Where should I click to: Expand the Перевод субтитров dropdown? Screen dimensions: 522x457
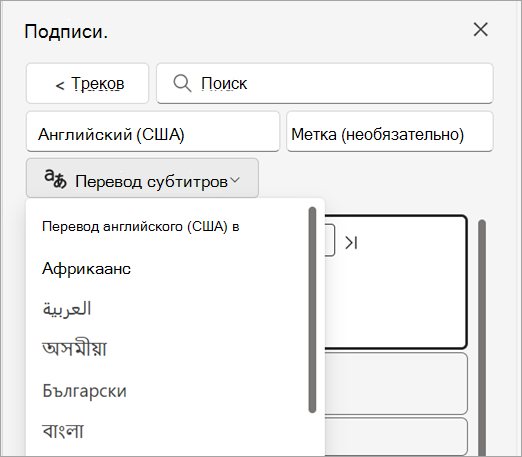(x=142, y=178)
